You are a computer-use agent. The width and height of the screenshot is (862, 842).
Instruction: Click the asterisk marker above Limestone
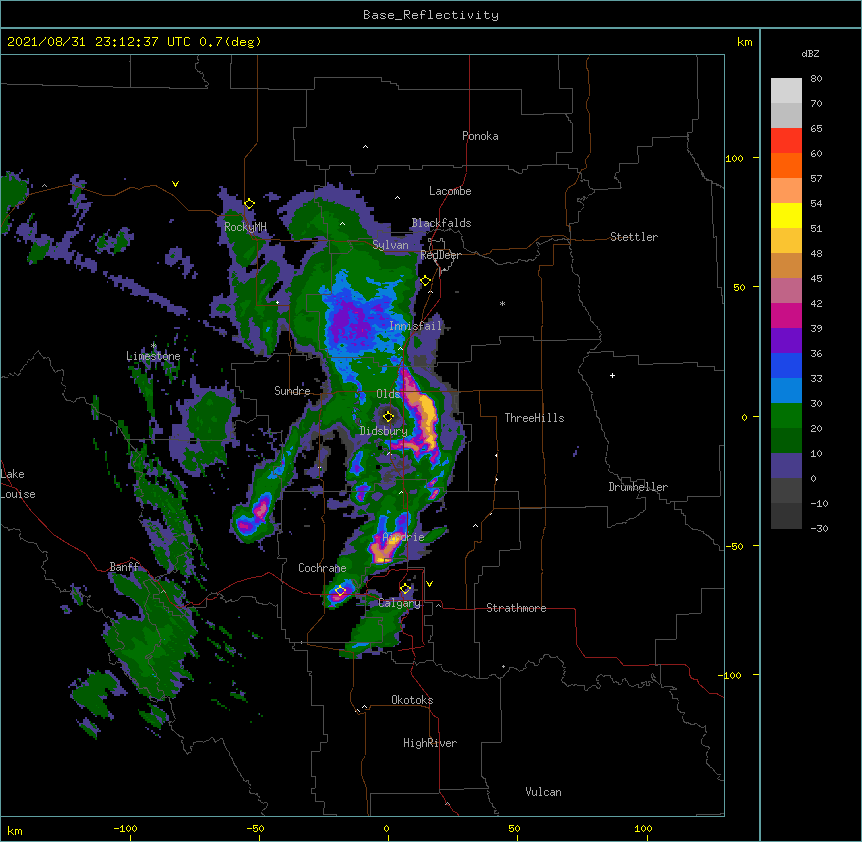click(x=153, y=346)
